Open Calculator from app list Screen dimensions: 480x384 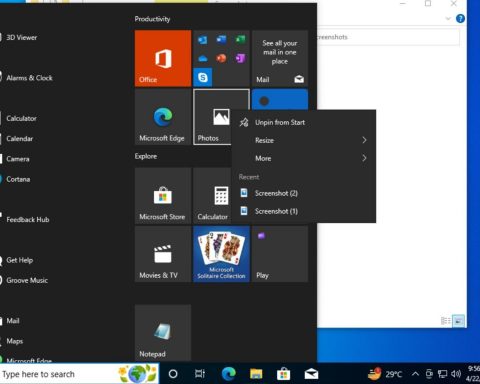(21, 118)
